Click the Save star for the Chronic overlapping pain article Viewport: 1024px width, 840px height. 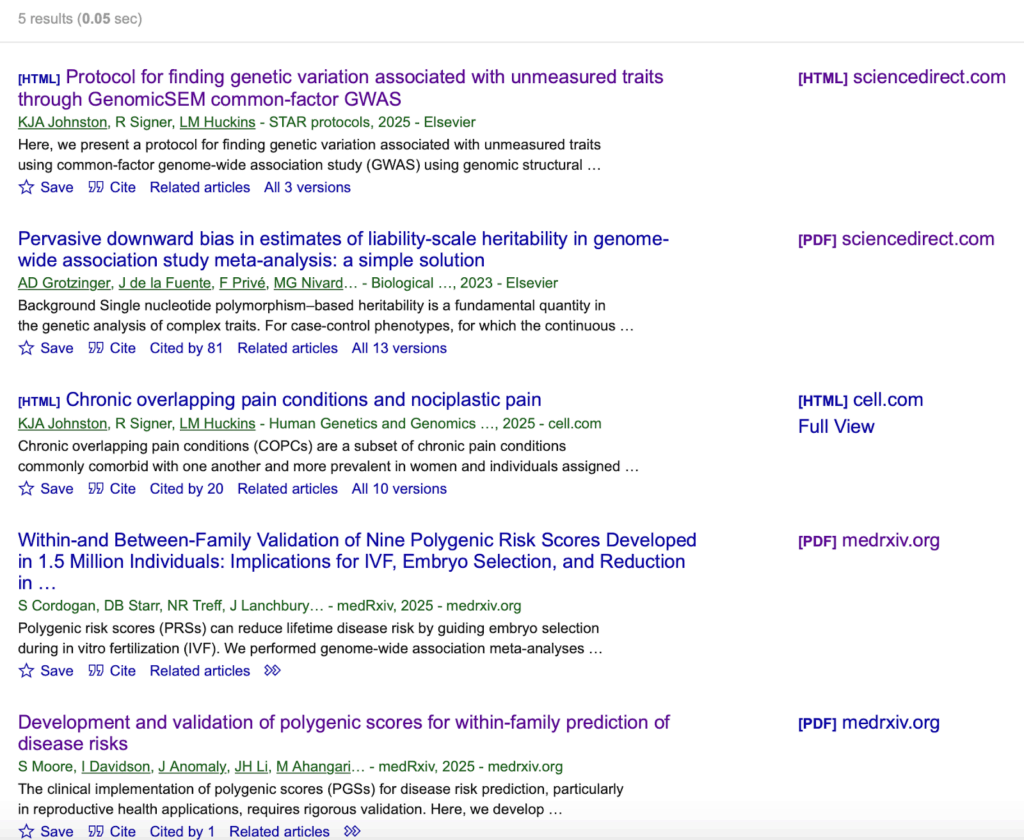(27, 489)
